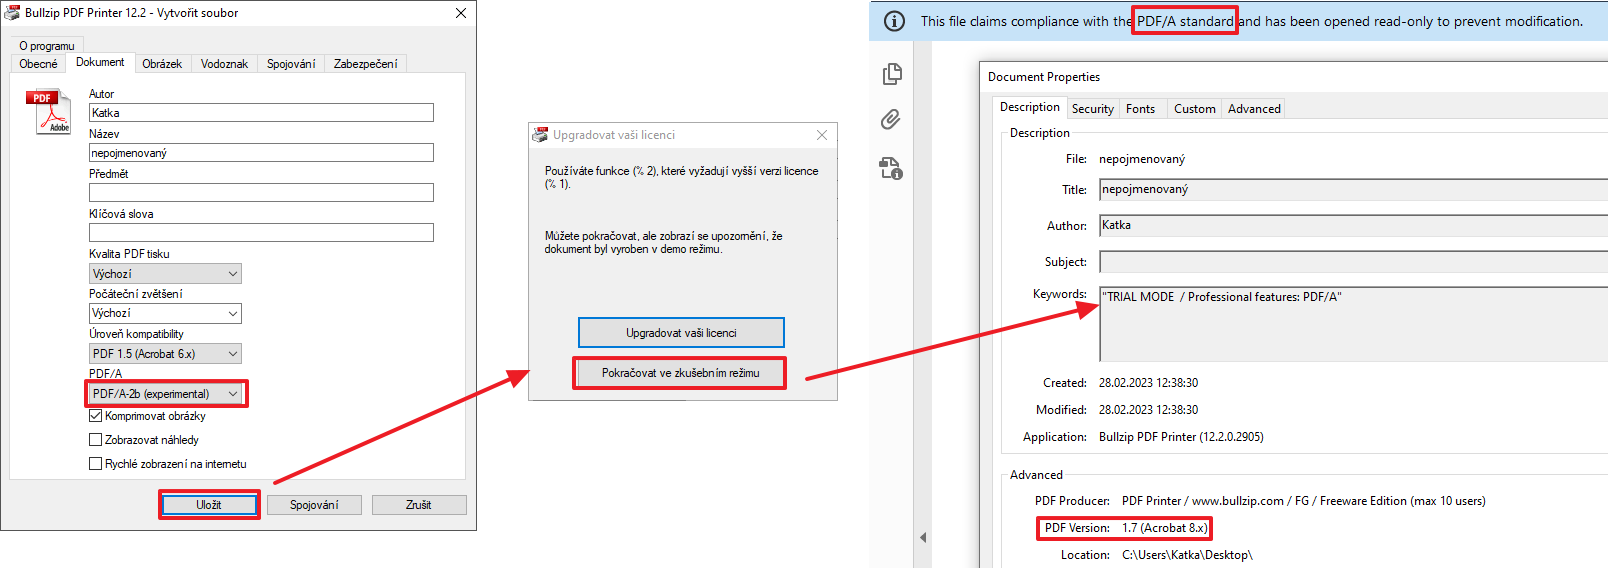Collapse the navigation pane with left arrow
This screenshot has width=1608, height=568.
point(923,537)
